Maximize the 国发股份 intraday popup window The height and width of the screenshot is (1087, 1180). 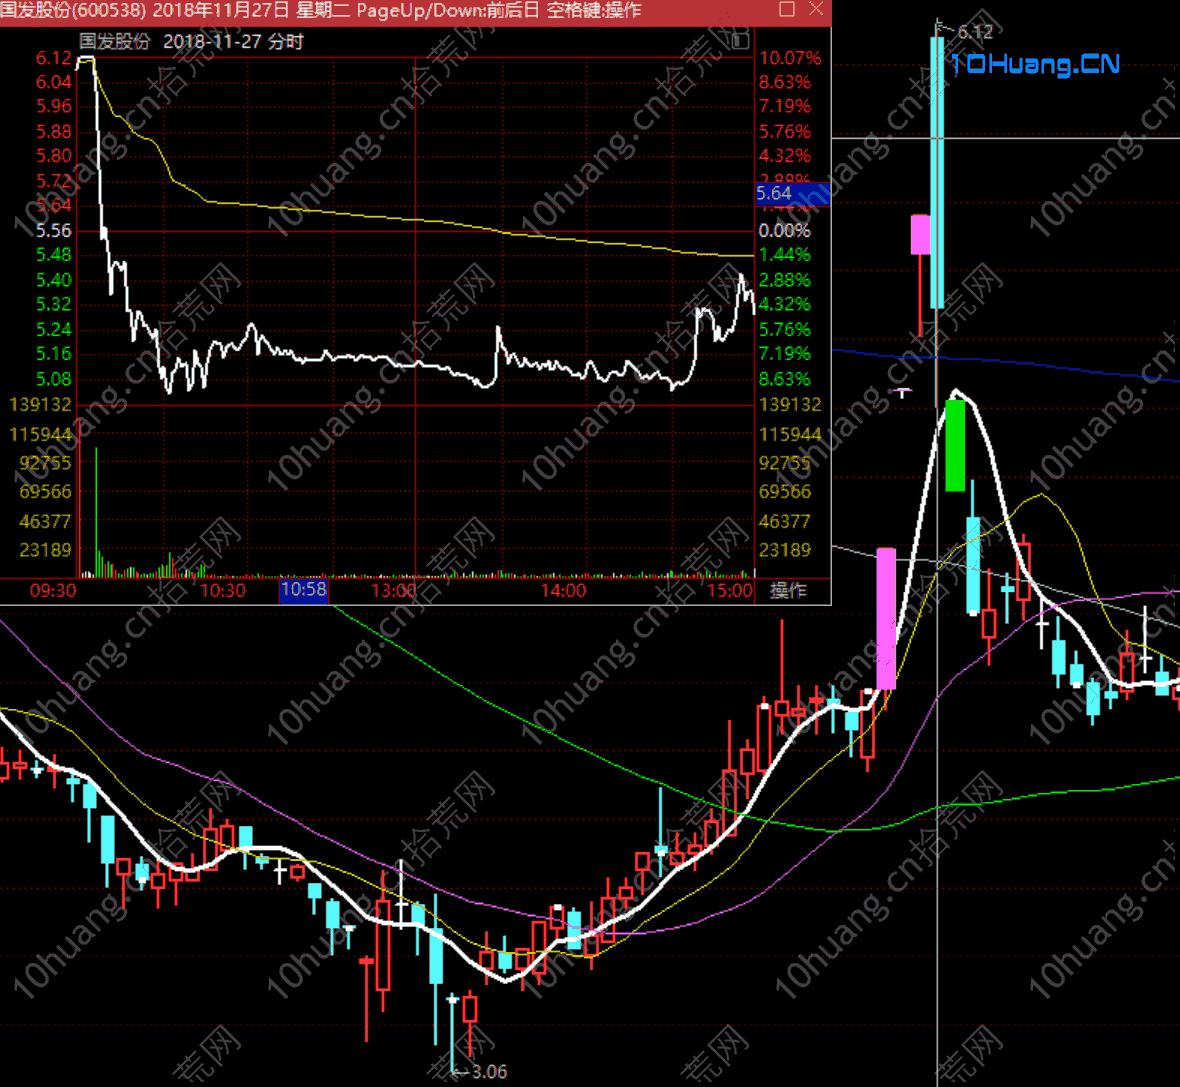pyautogui.click(x=787, y=9)
